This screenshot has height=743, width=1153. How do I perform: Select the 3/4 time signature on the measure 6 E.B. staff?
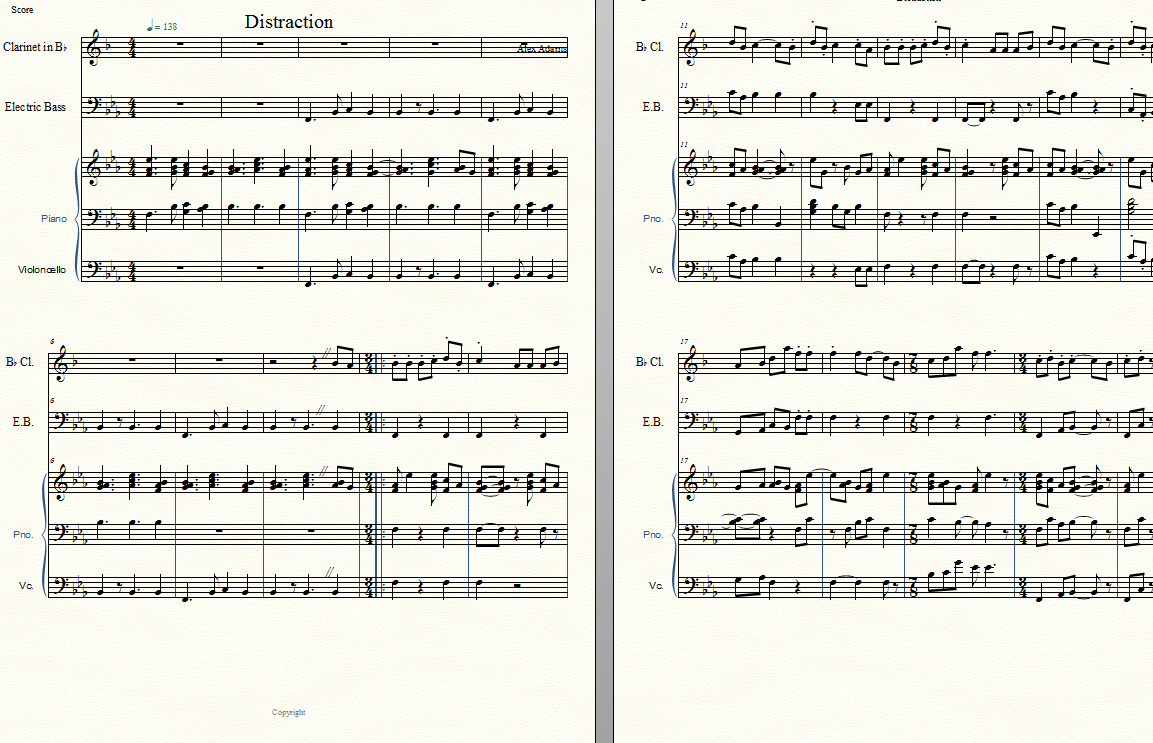tap(368, 423)
